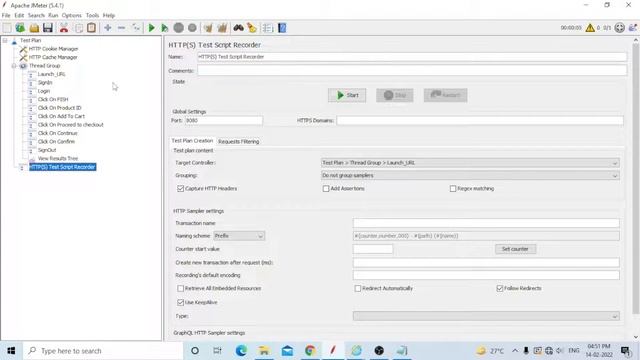Click the toolbar Shutdown round icon
Image resolution: width=640 pixels, height=360 pixels.
point(192,28)
